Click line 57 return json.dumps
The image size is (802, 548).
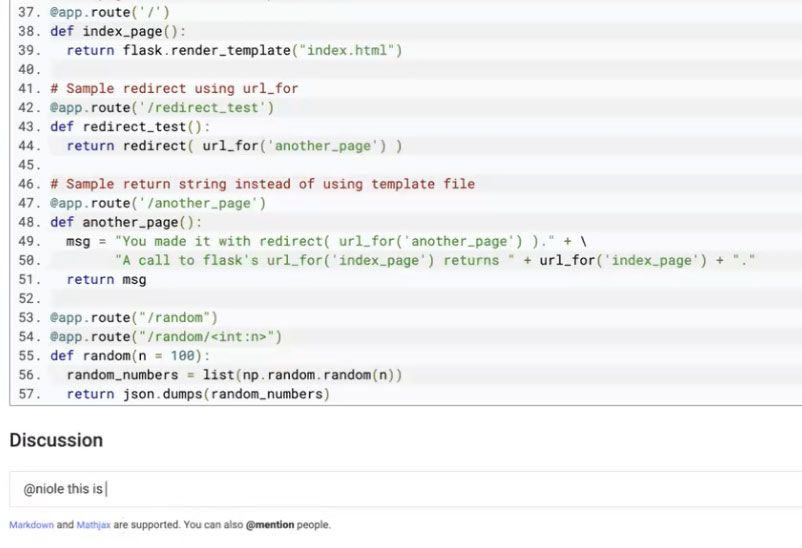click(198, 394)
